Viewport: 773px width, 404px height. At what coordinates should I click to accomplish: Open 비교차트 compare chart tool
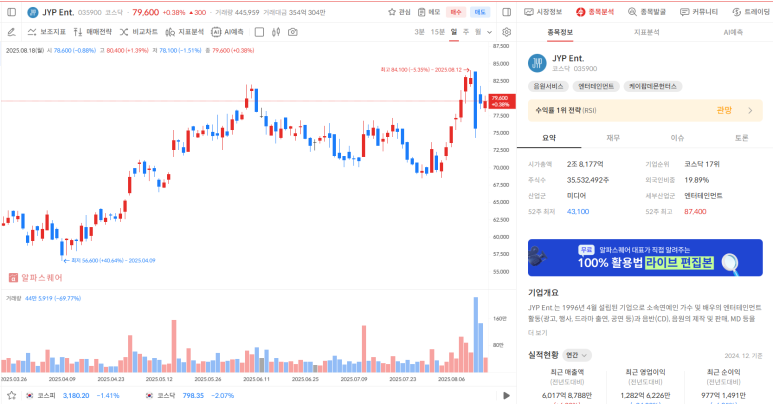point(139,32)
